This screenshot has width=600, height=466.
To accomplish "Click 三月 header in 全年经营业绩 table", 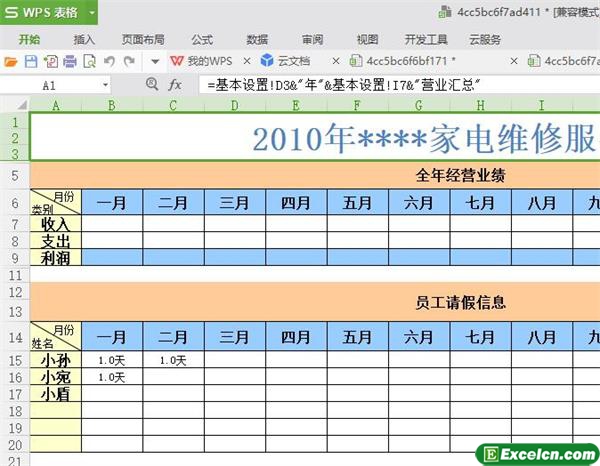I will 235,202.
